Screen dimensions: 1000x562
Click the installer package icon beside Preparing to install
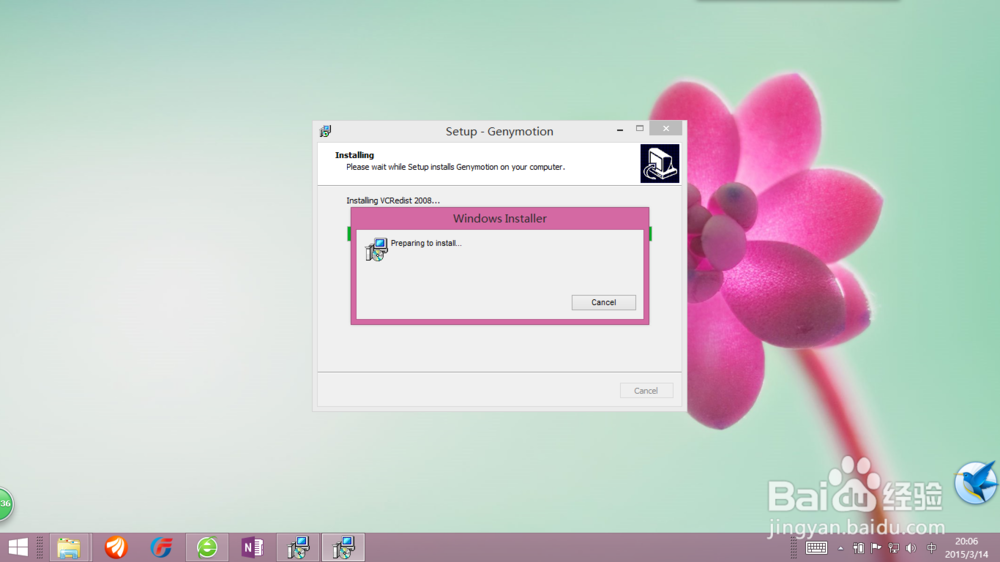point(376,249)
